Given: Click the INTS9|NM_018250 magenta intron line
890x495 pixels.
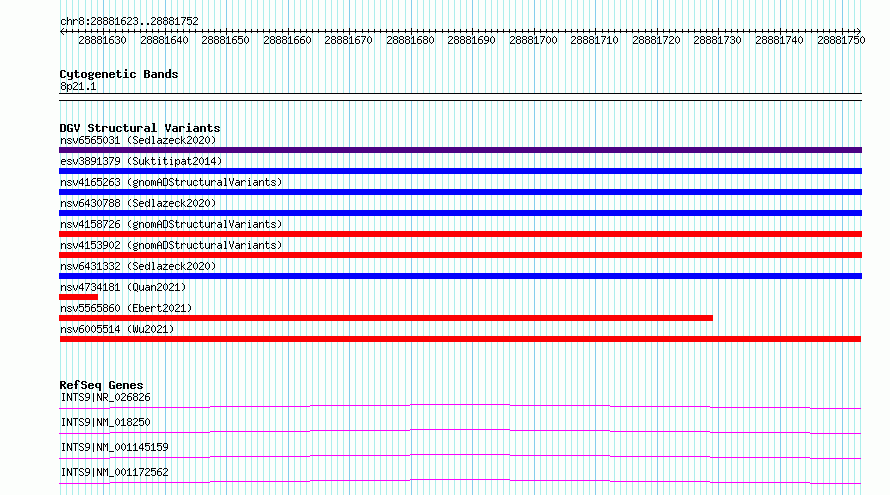Looking at the screenshot, I should coord(460,431).
